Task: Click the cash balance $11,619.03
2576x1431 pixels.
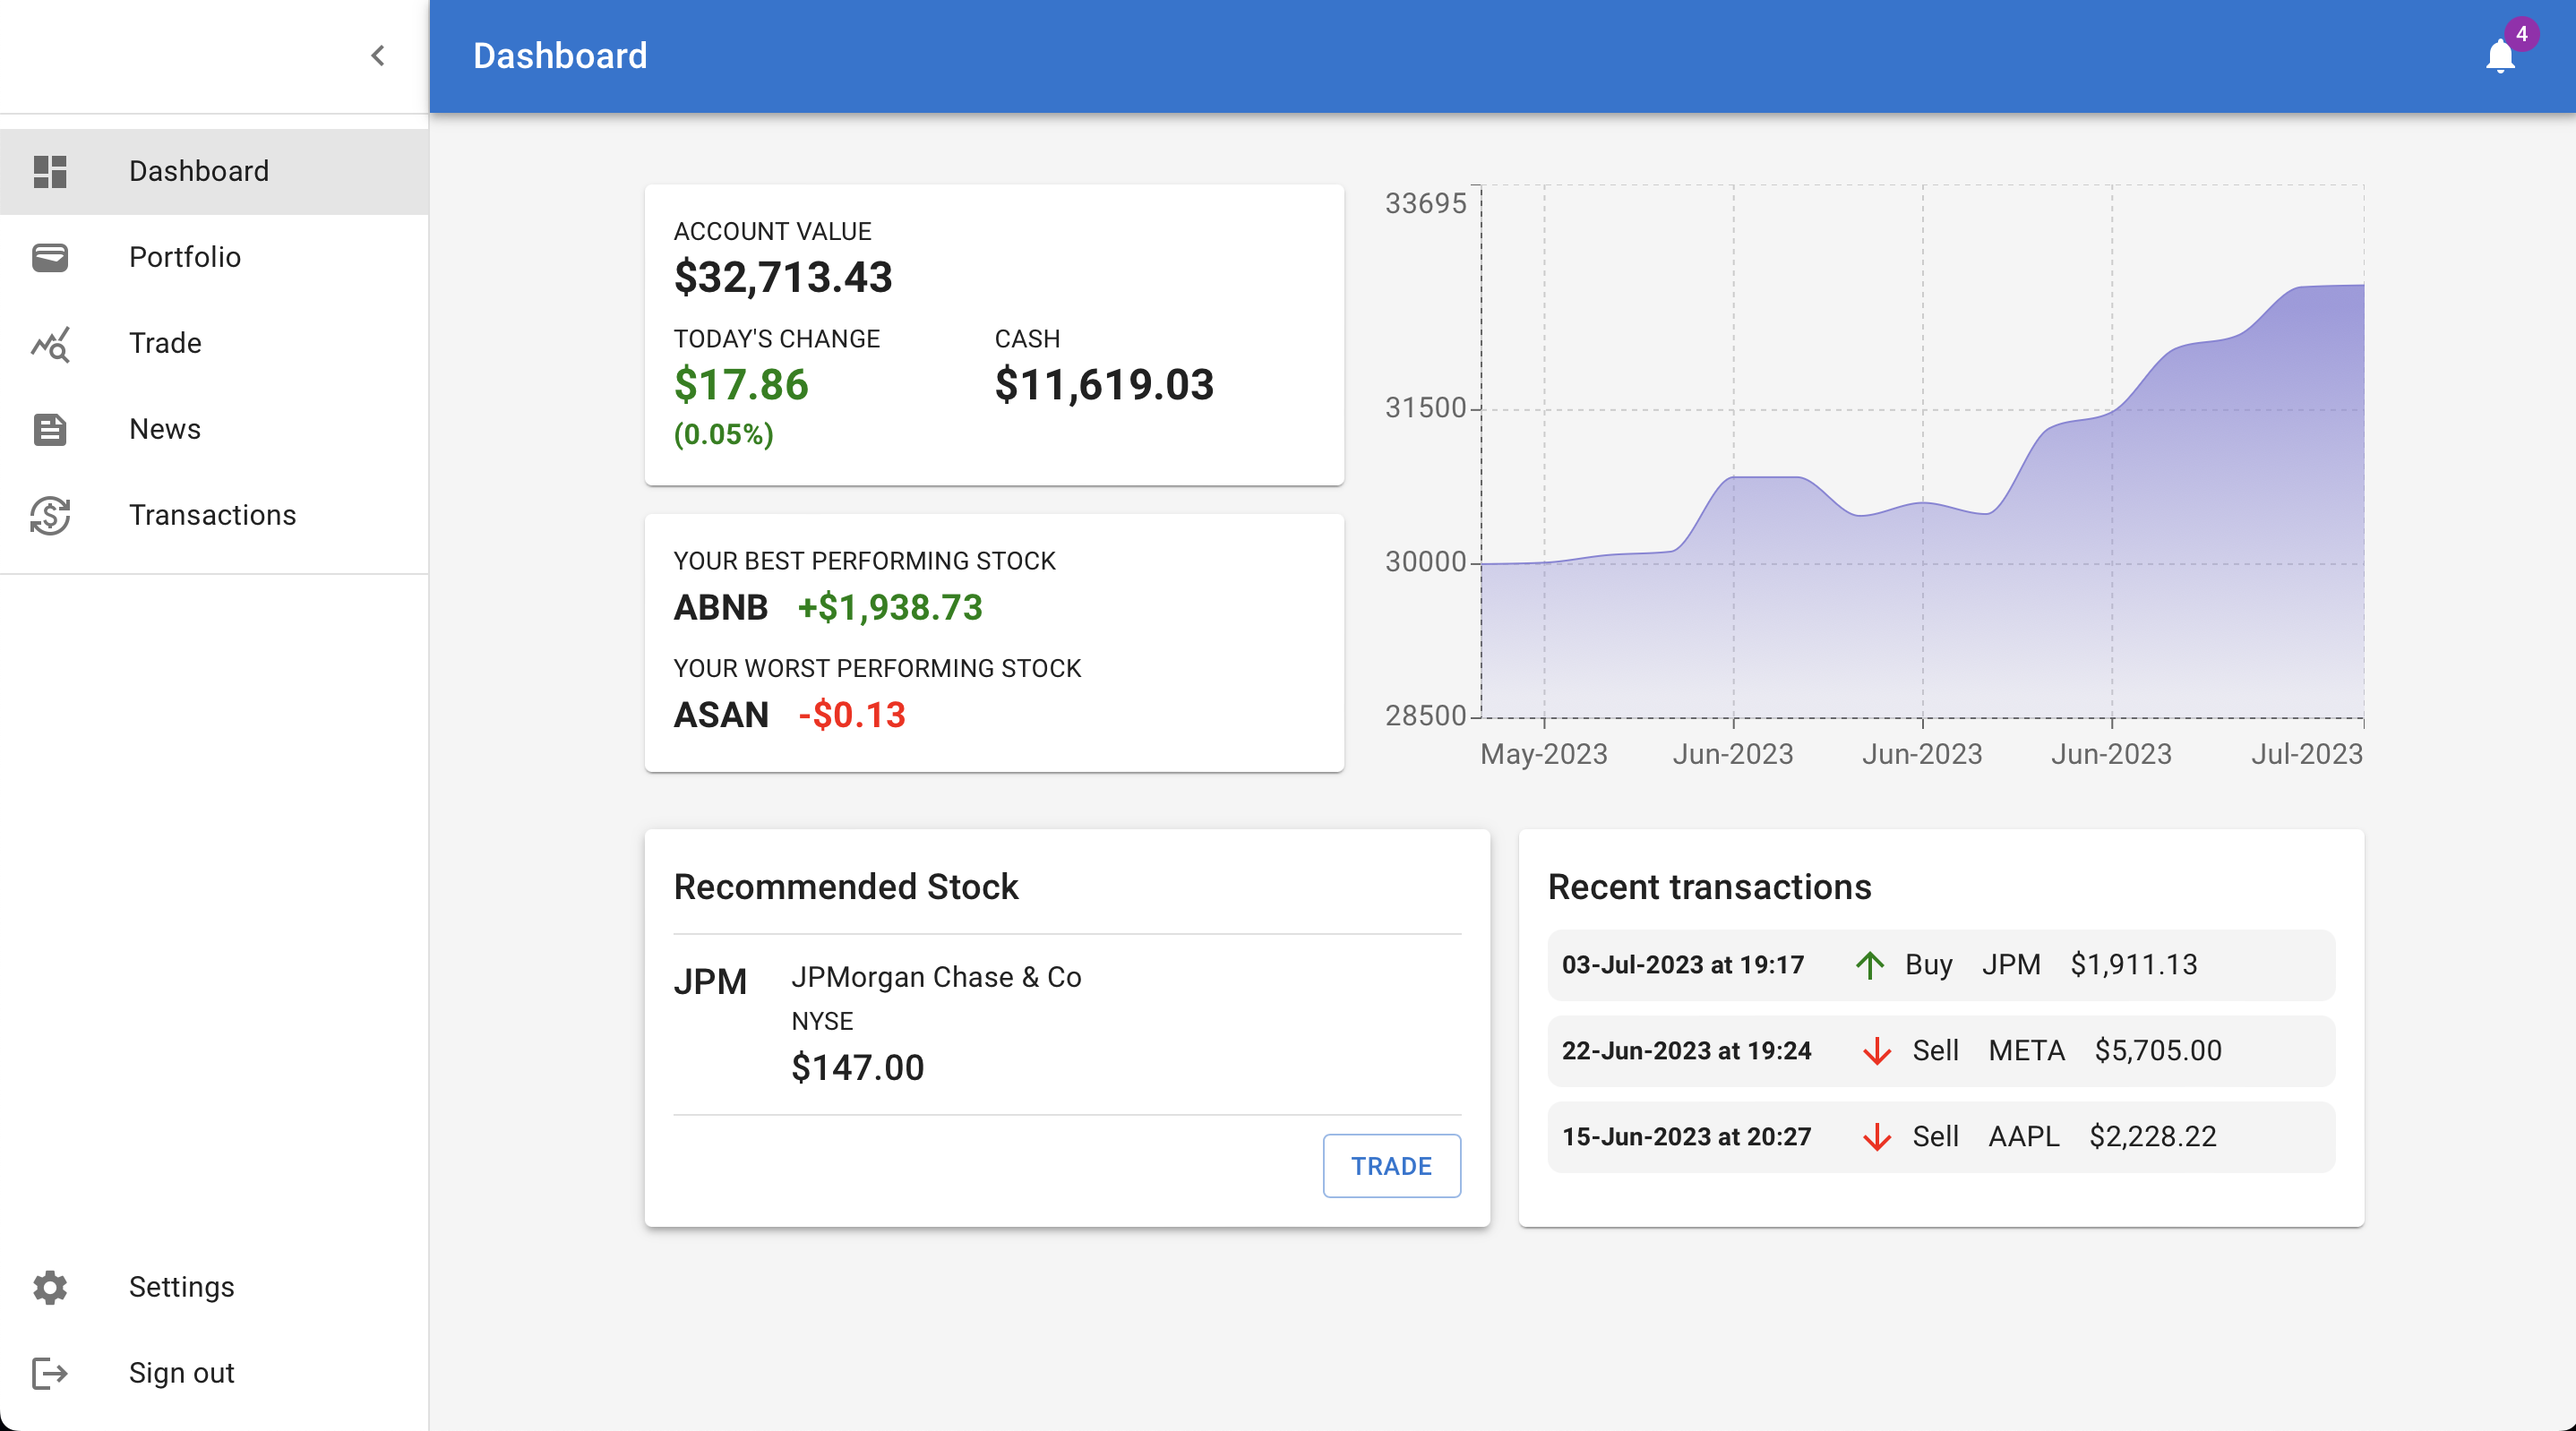Action: [x=1104, y=385]
